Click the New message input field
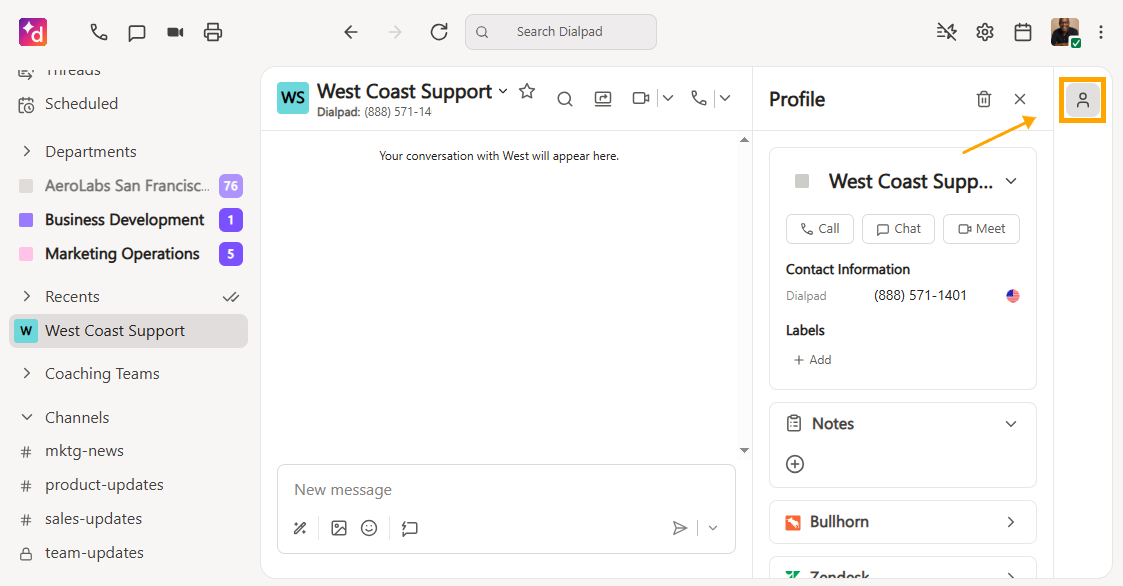The height and width of the screenshot is (586, 1123). [506, 490]
